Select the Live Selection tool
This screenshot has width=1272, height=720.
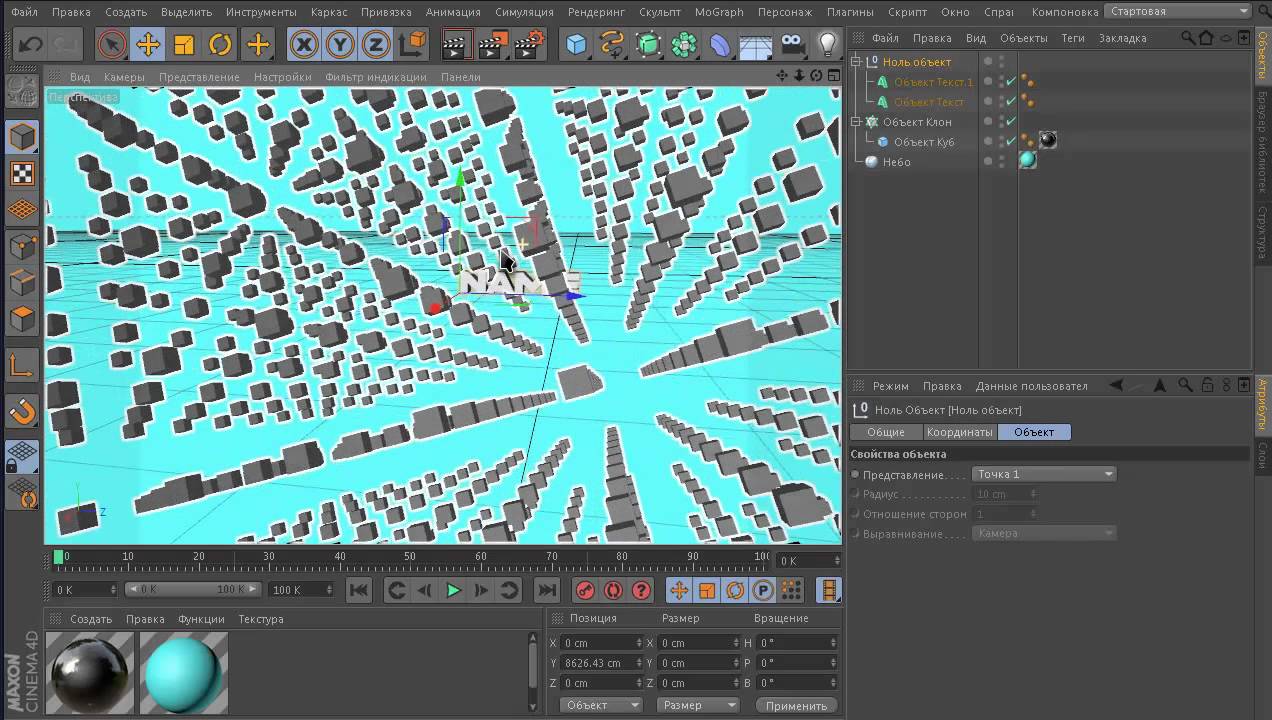112,45
